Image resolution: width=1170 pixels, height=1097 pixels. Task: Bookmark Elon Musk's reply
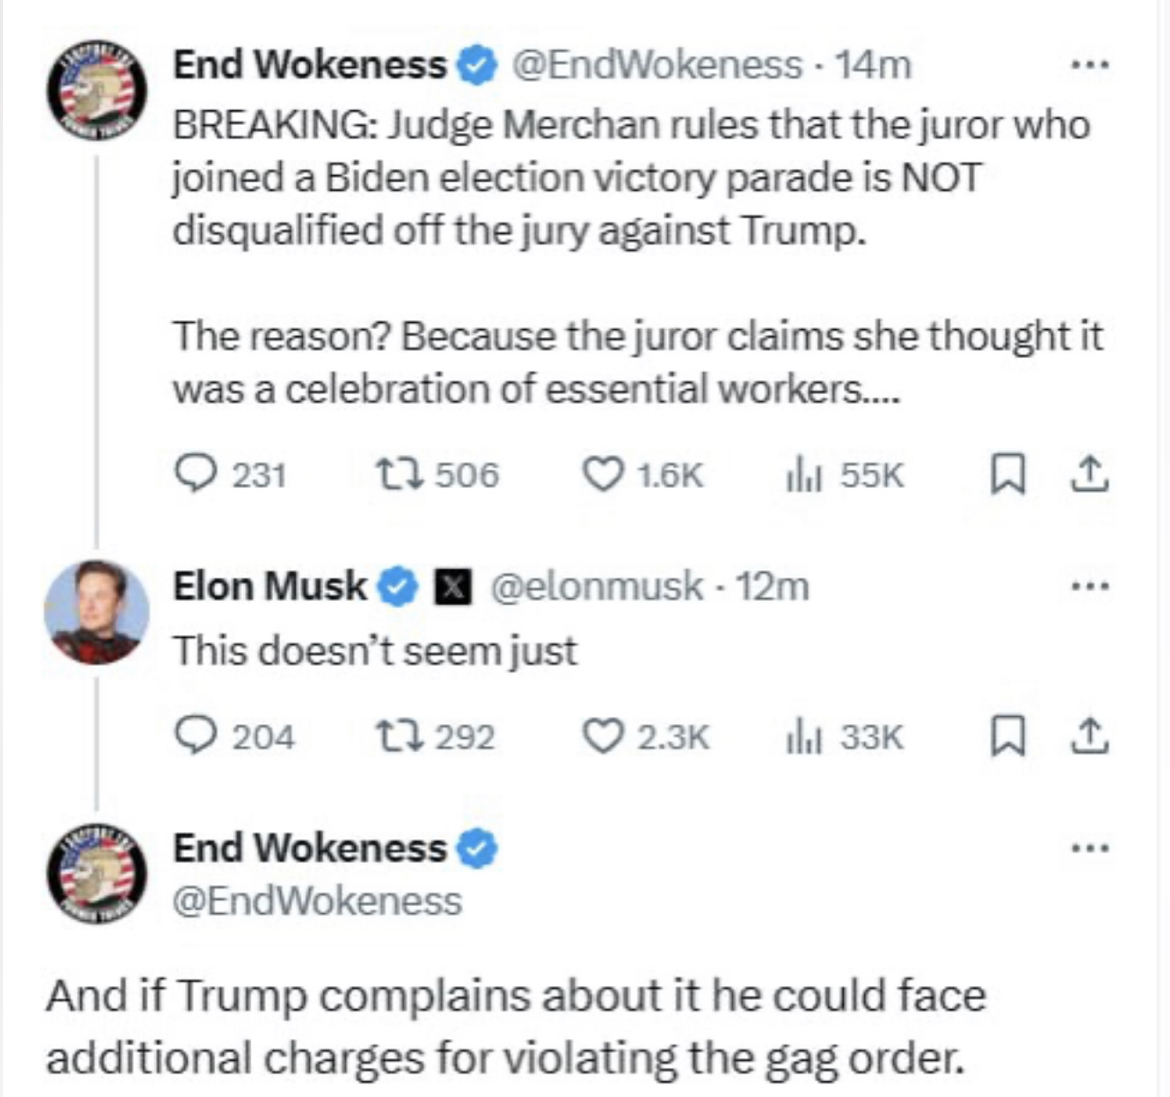(1005, 738)
